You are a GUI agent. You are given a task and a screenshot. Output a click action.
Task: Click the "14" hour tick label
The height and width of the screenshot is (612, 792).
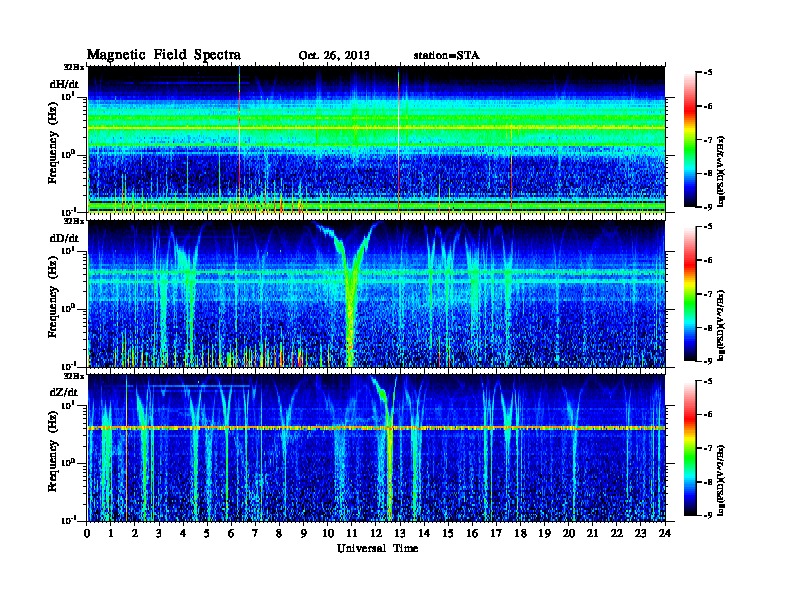pyautogui.click(x=424, y=533)
